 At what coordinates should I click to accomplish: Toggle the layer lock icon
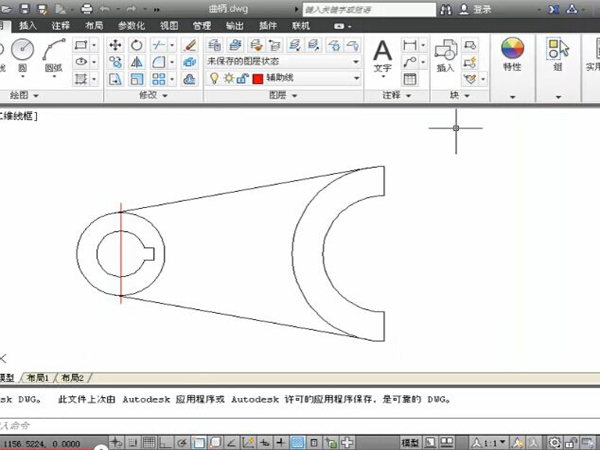click(241, 77)
